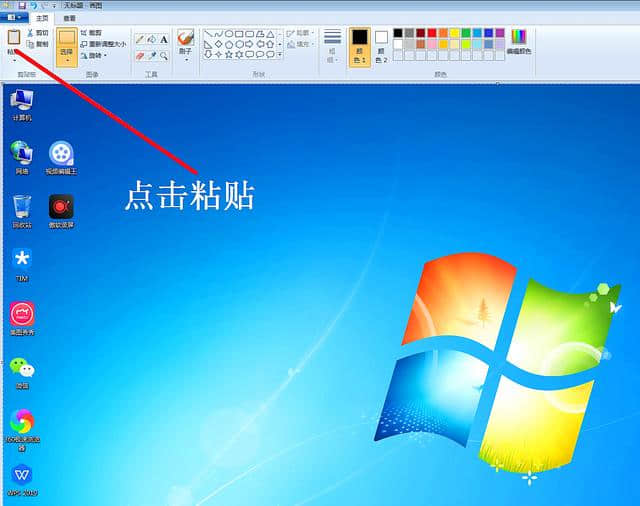The height and width of the screenshot is (506, 640).
Task: Choose the Diamond shape
Action: [x=219, y=44]
